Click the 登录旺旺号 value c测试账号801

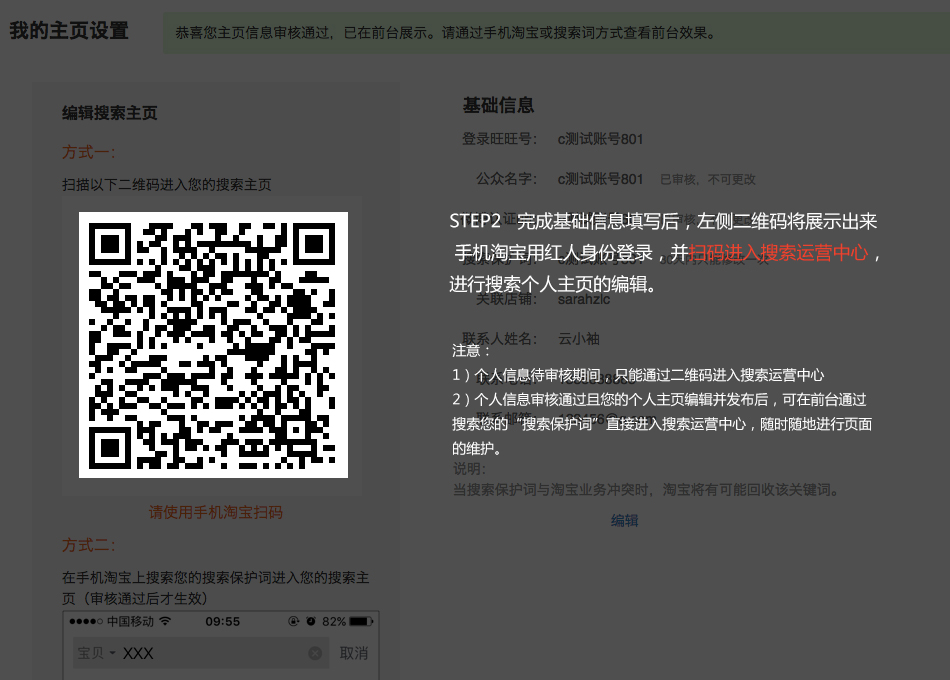[x=600, y=139]
